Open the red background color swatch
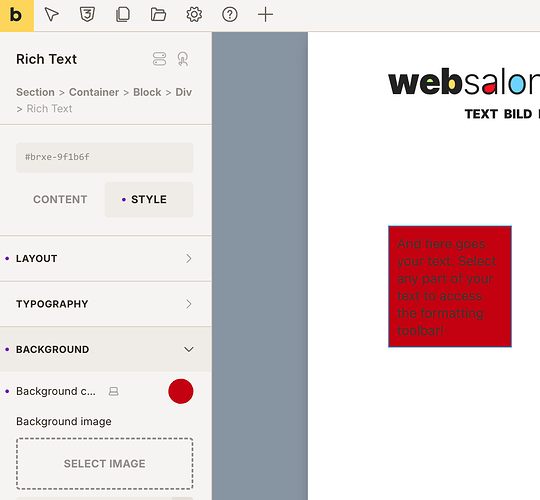Screen dimensions: 540x500 coord(181,392)
